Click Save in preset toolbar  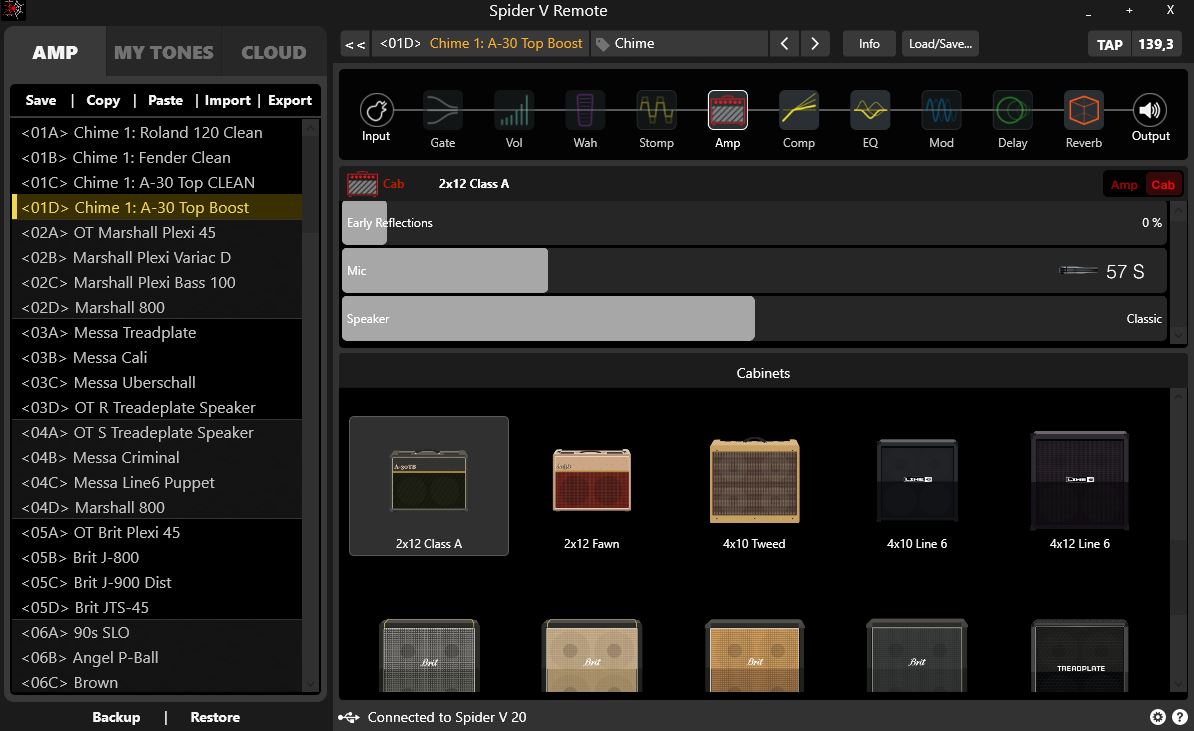click(x=40, y=101)
